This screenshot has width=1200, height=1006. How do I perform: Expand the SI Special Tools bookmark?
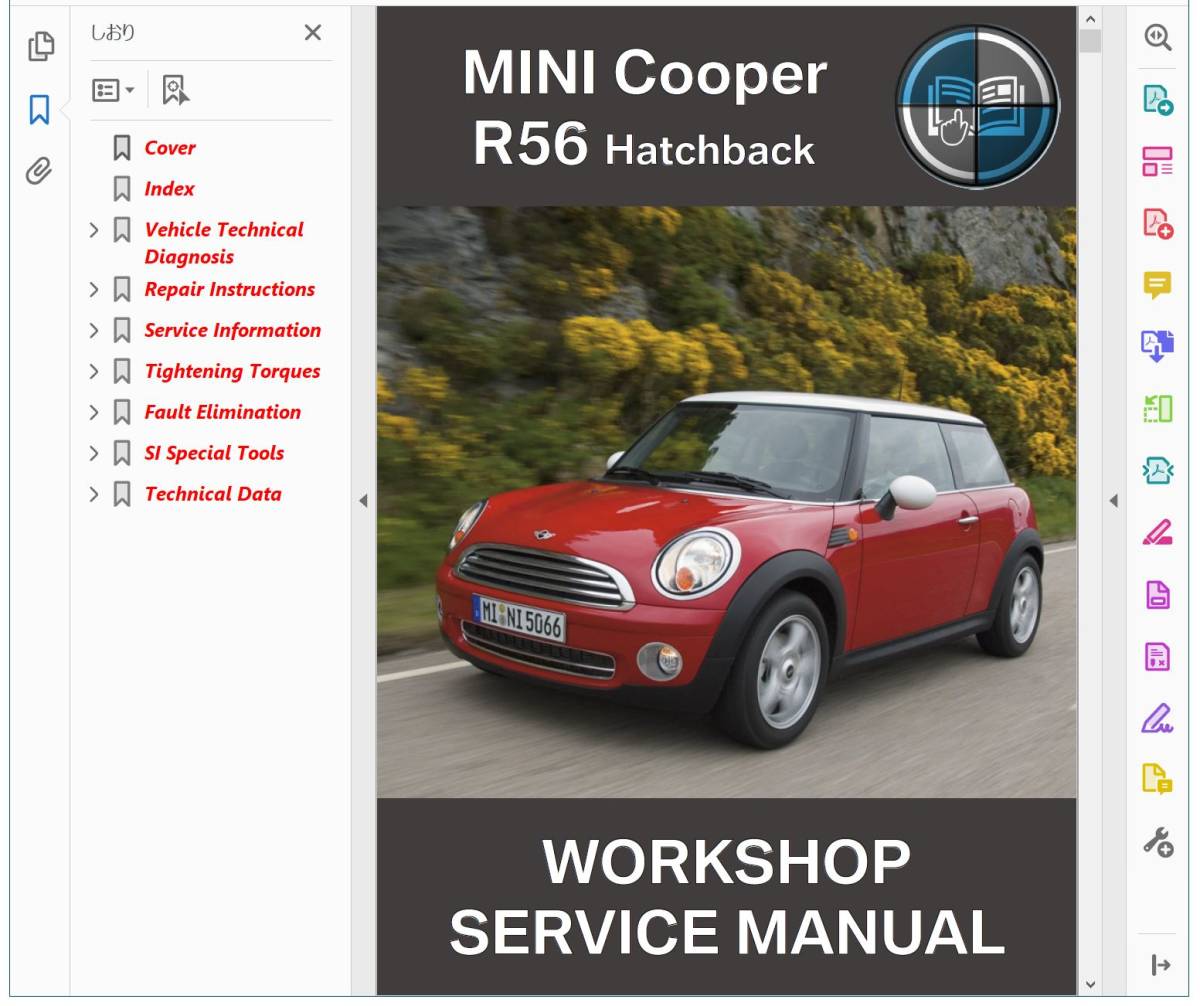tap(94, 454)
